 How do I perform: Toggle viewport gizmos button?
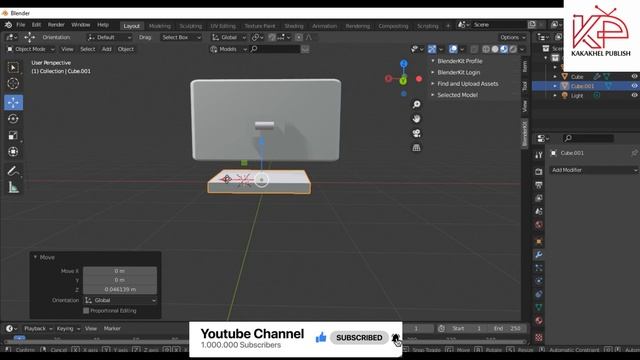(432, 49)
